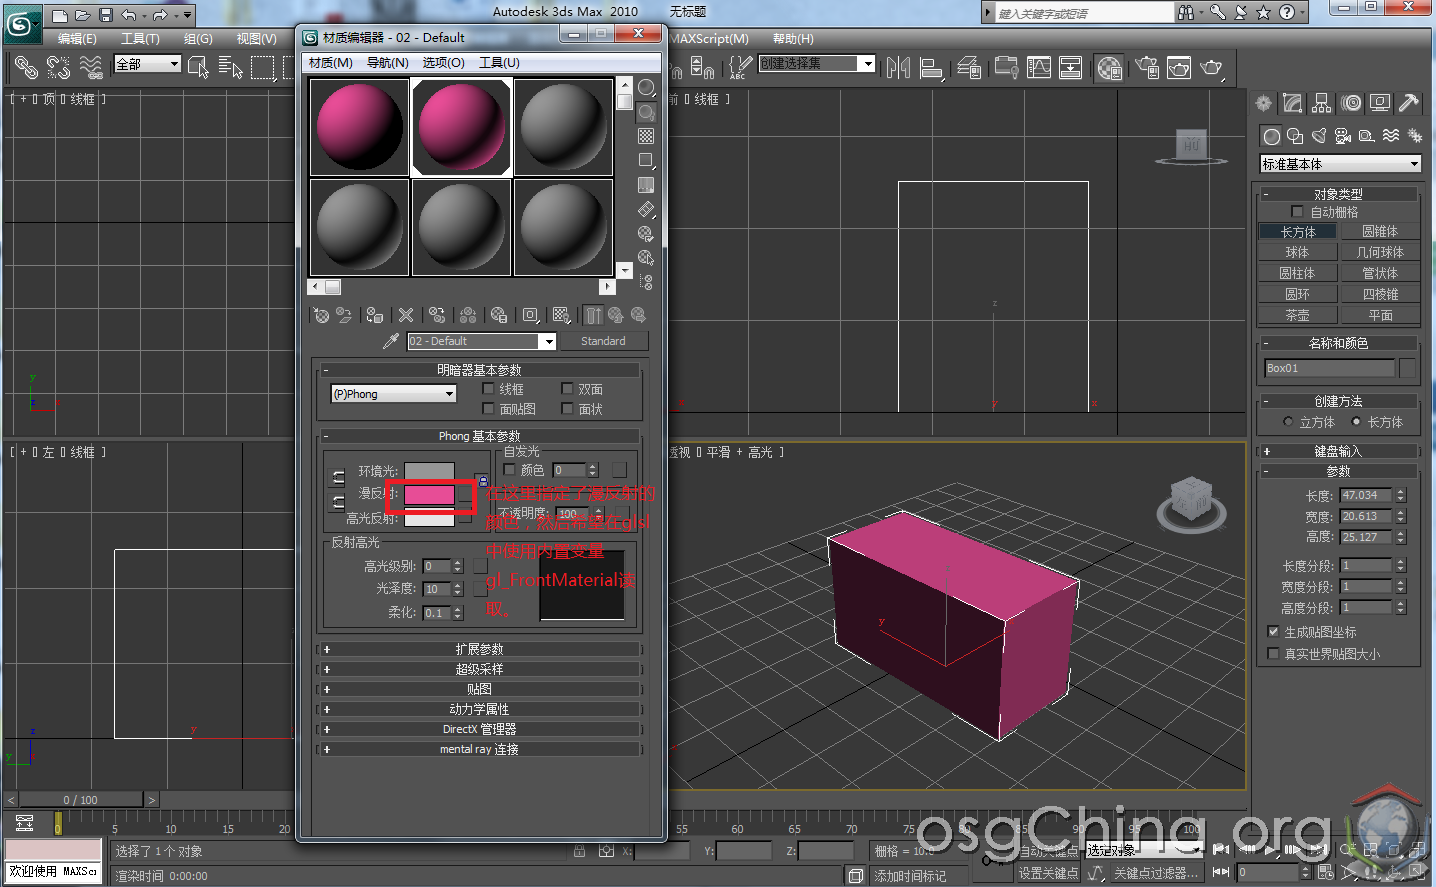Select the Space Warps wave icon
The width and height of the screenshot is (1436, 887).
(x=1391, y=136)
